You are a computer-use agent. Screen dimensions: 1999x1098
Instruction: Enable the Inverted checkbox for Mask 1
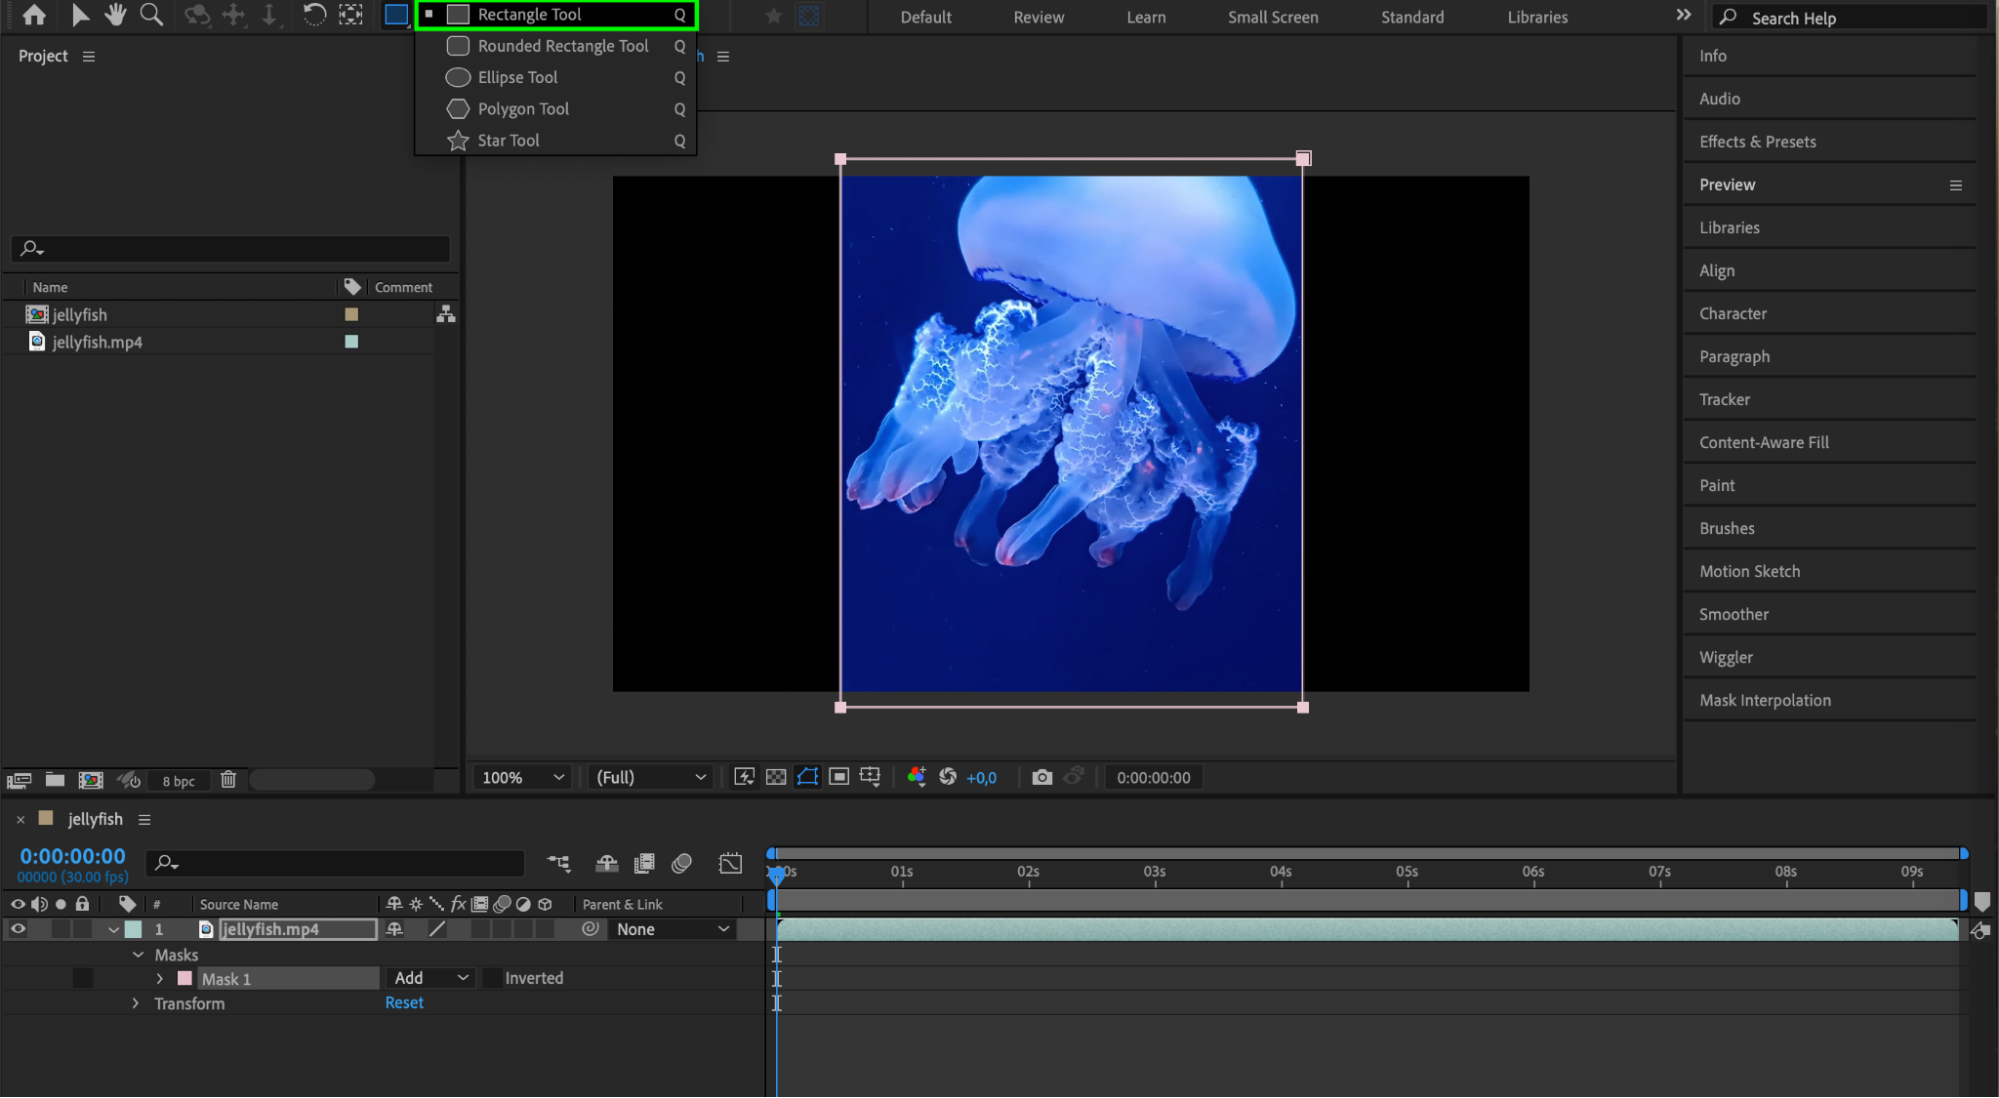(492, 978)
